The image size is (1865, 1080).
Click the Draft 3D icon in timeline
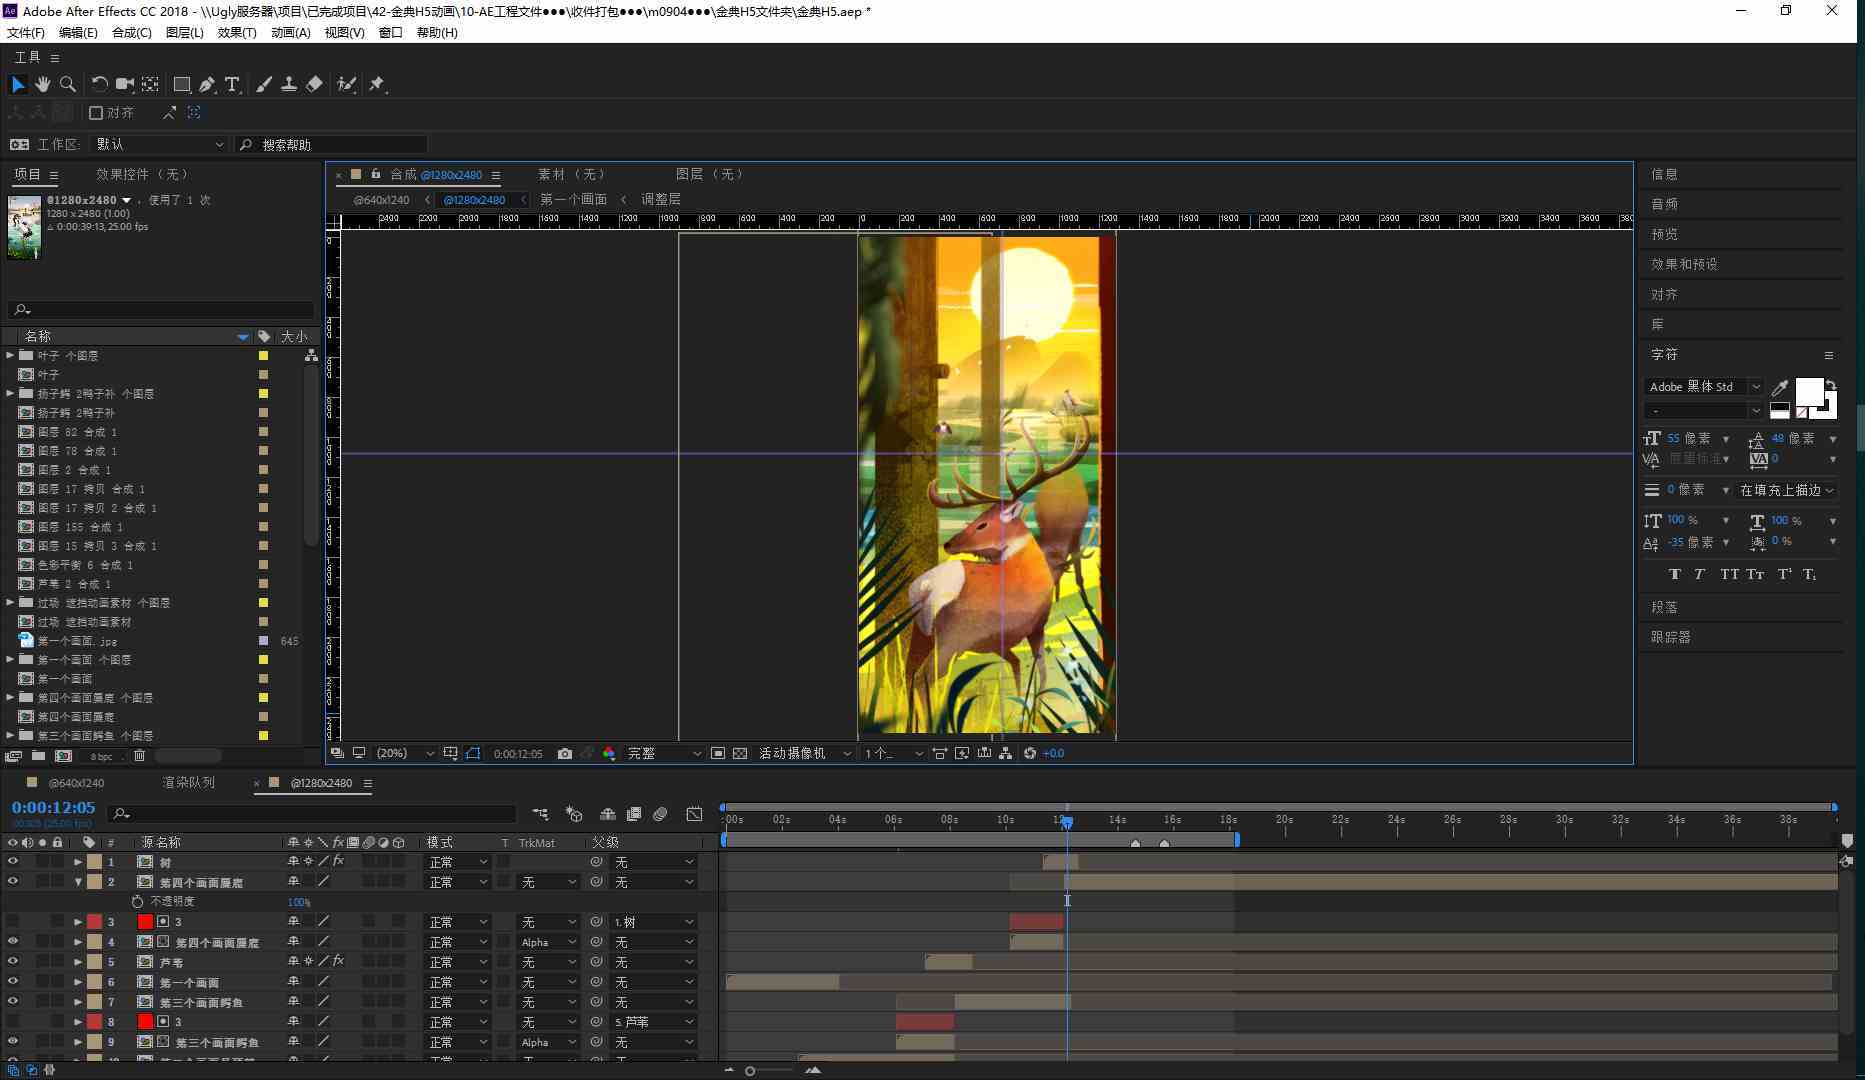(574, 815)
